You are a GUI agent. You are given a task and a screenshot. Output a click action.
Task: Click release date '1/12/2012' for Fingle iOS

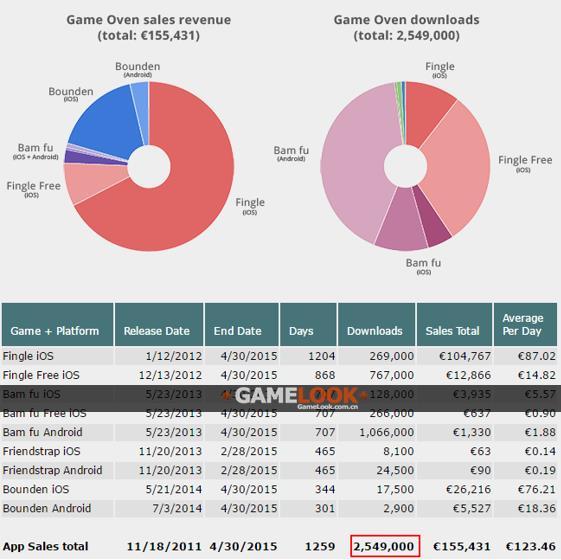click(174, 356)
